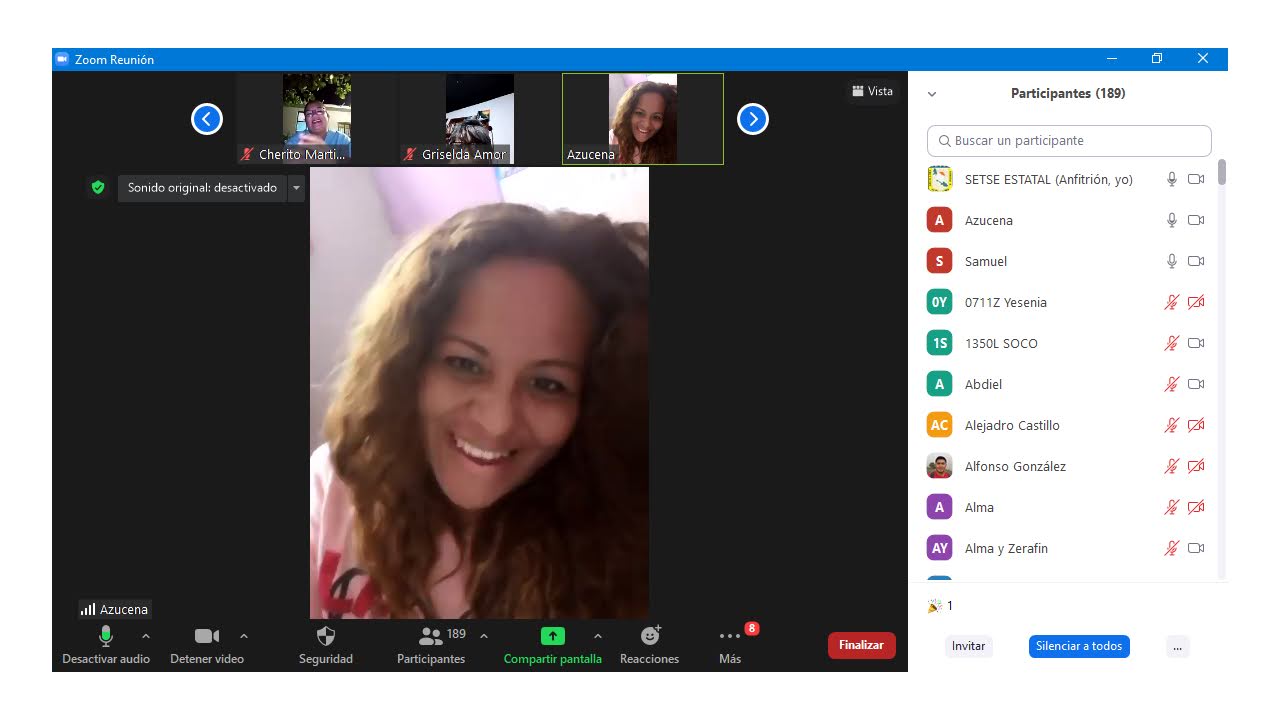This screenshot has height=720, width=1280.
Task: Mute using Desactivar audio microphone button
Action: (106, 645)
